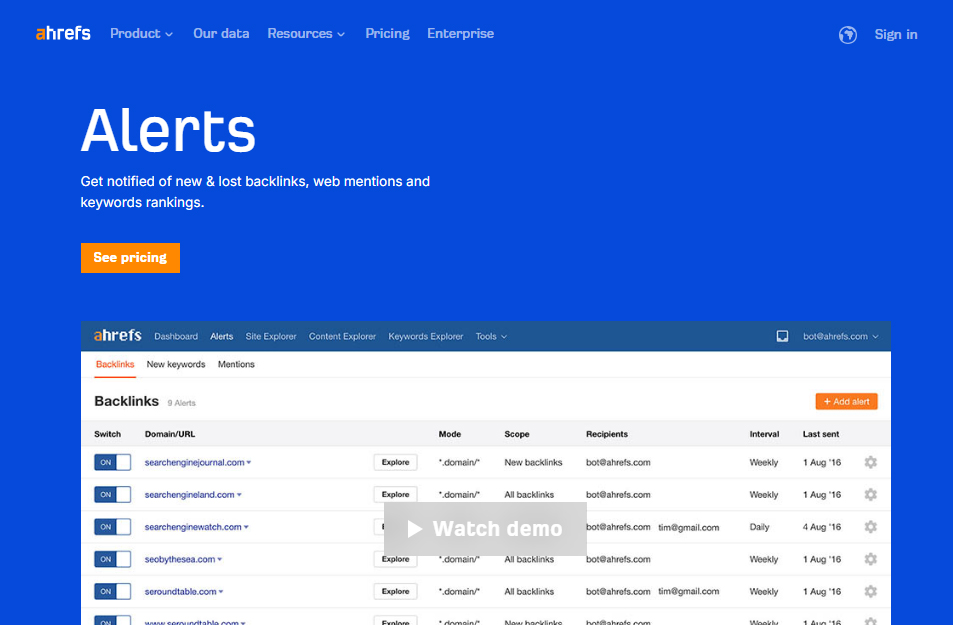The width and height of the screenshot is (953, 625).
Task: Click the Recipients column header
Action: [607, 434]
